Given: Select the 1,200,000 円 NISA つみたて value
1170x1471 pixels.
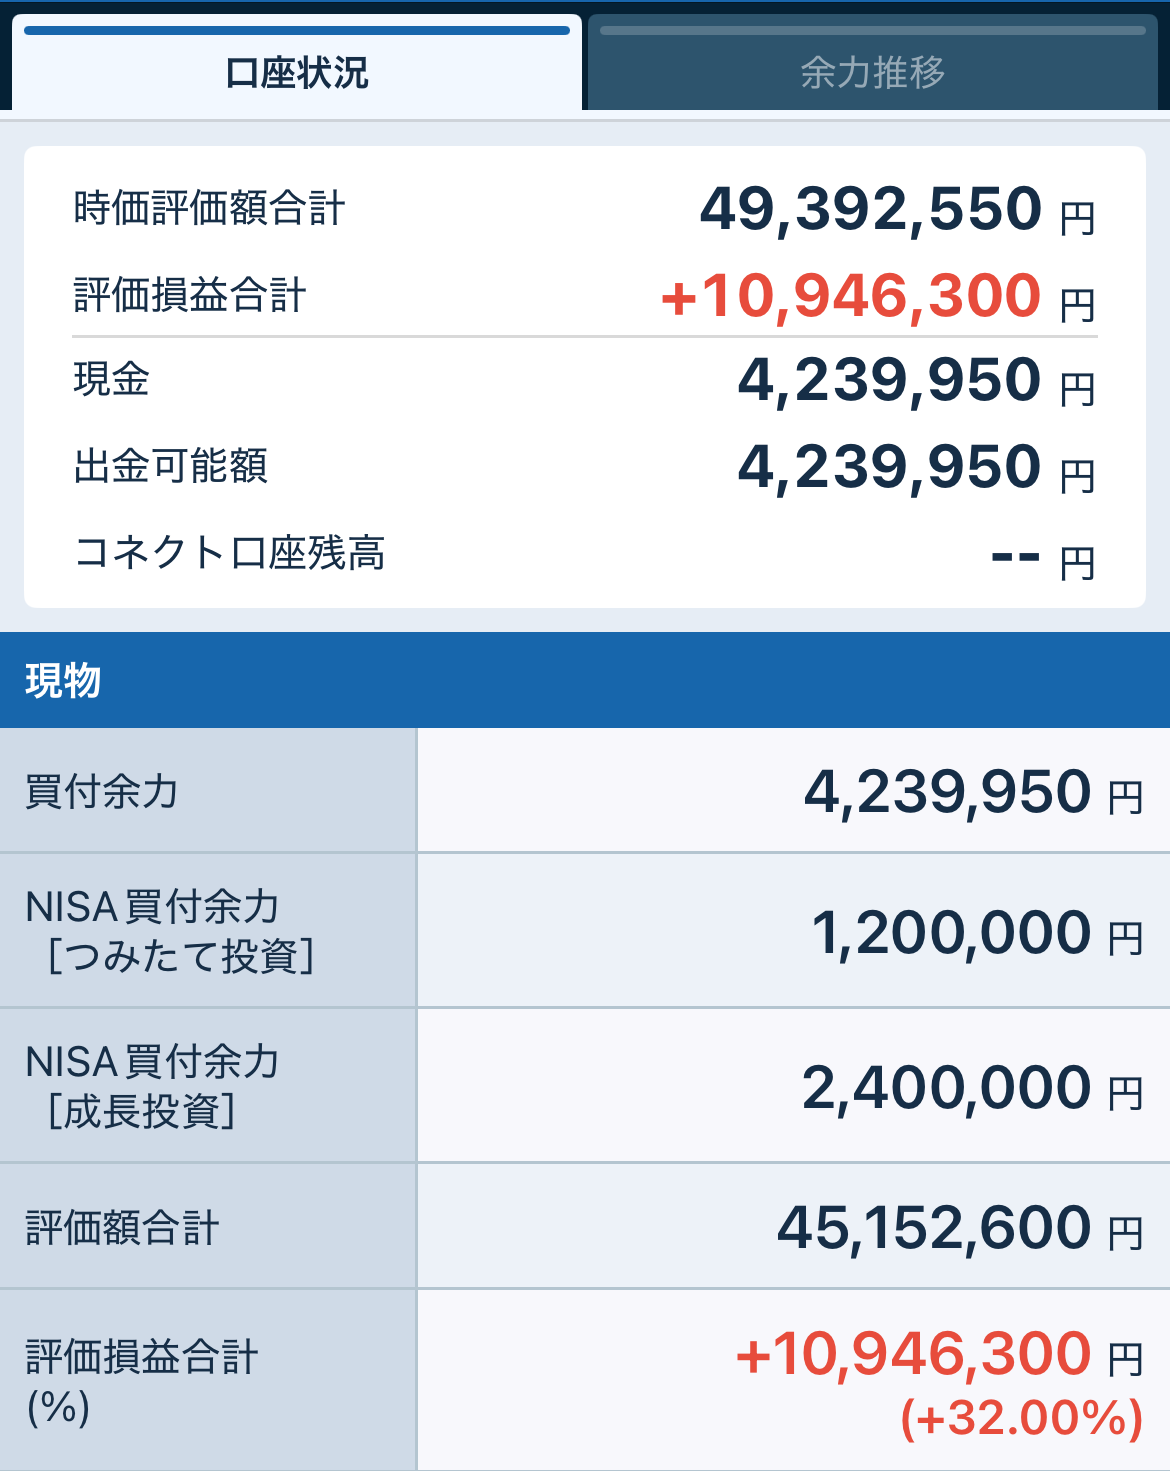Looking at the screenshot, I should click(950, 933).
